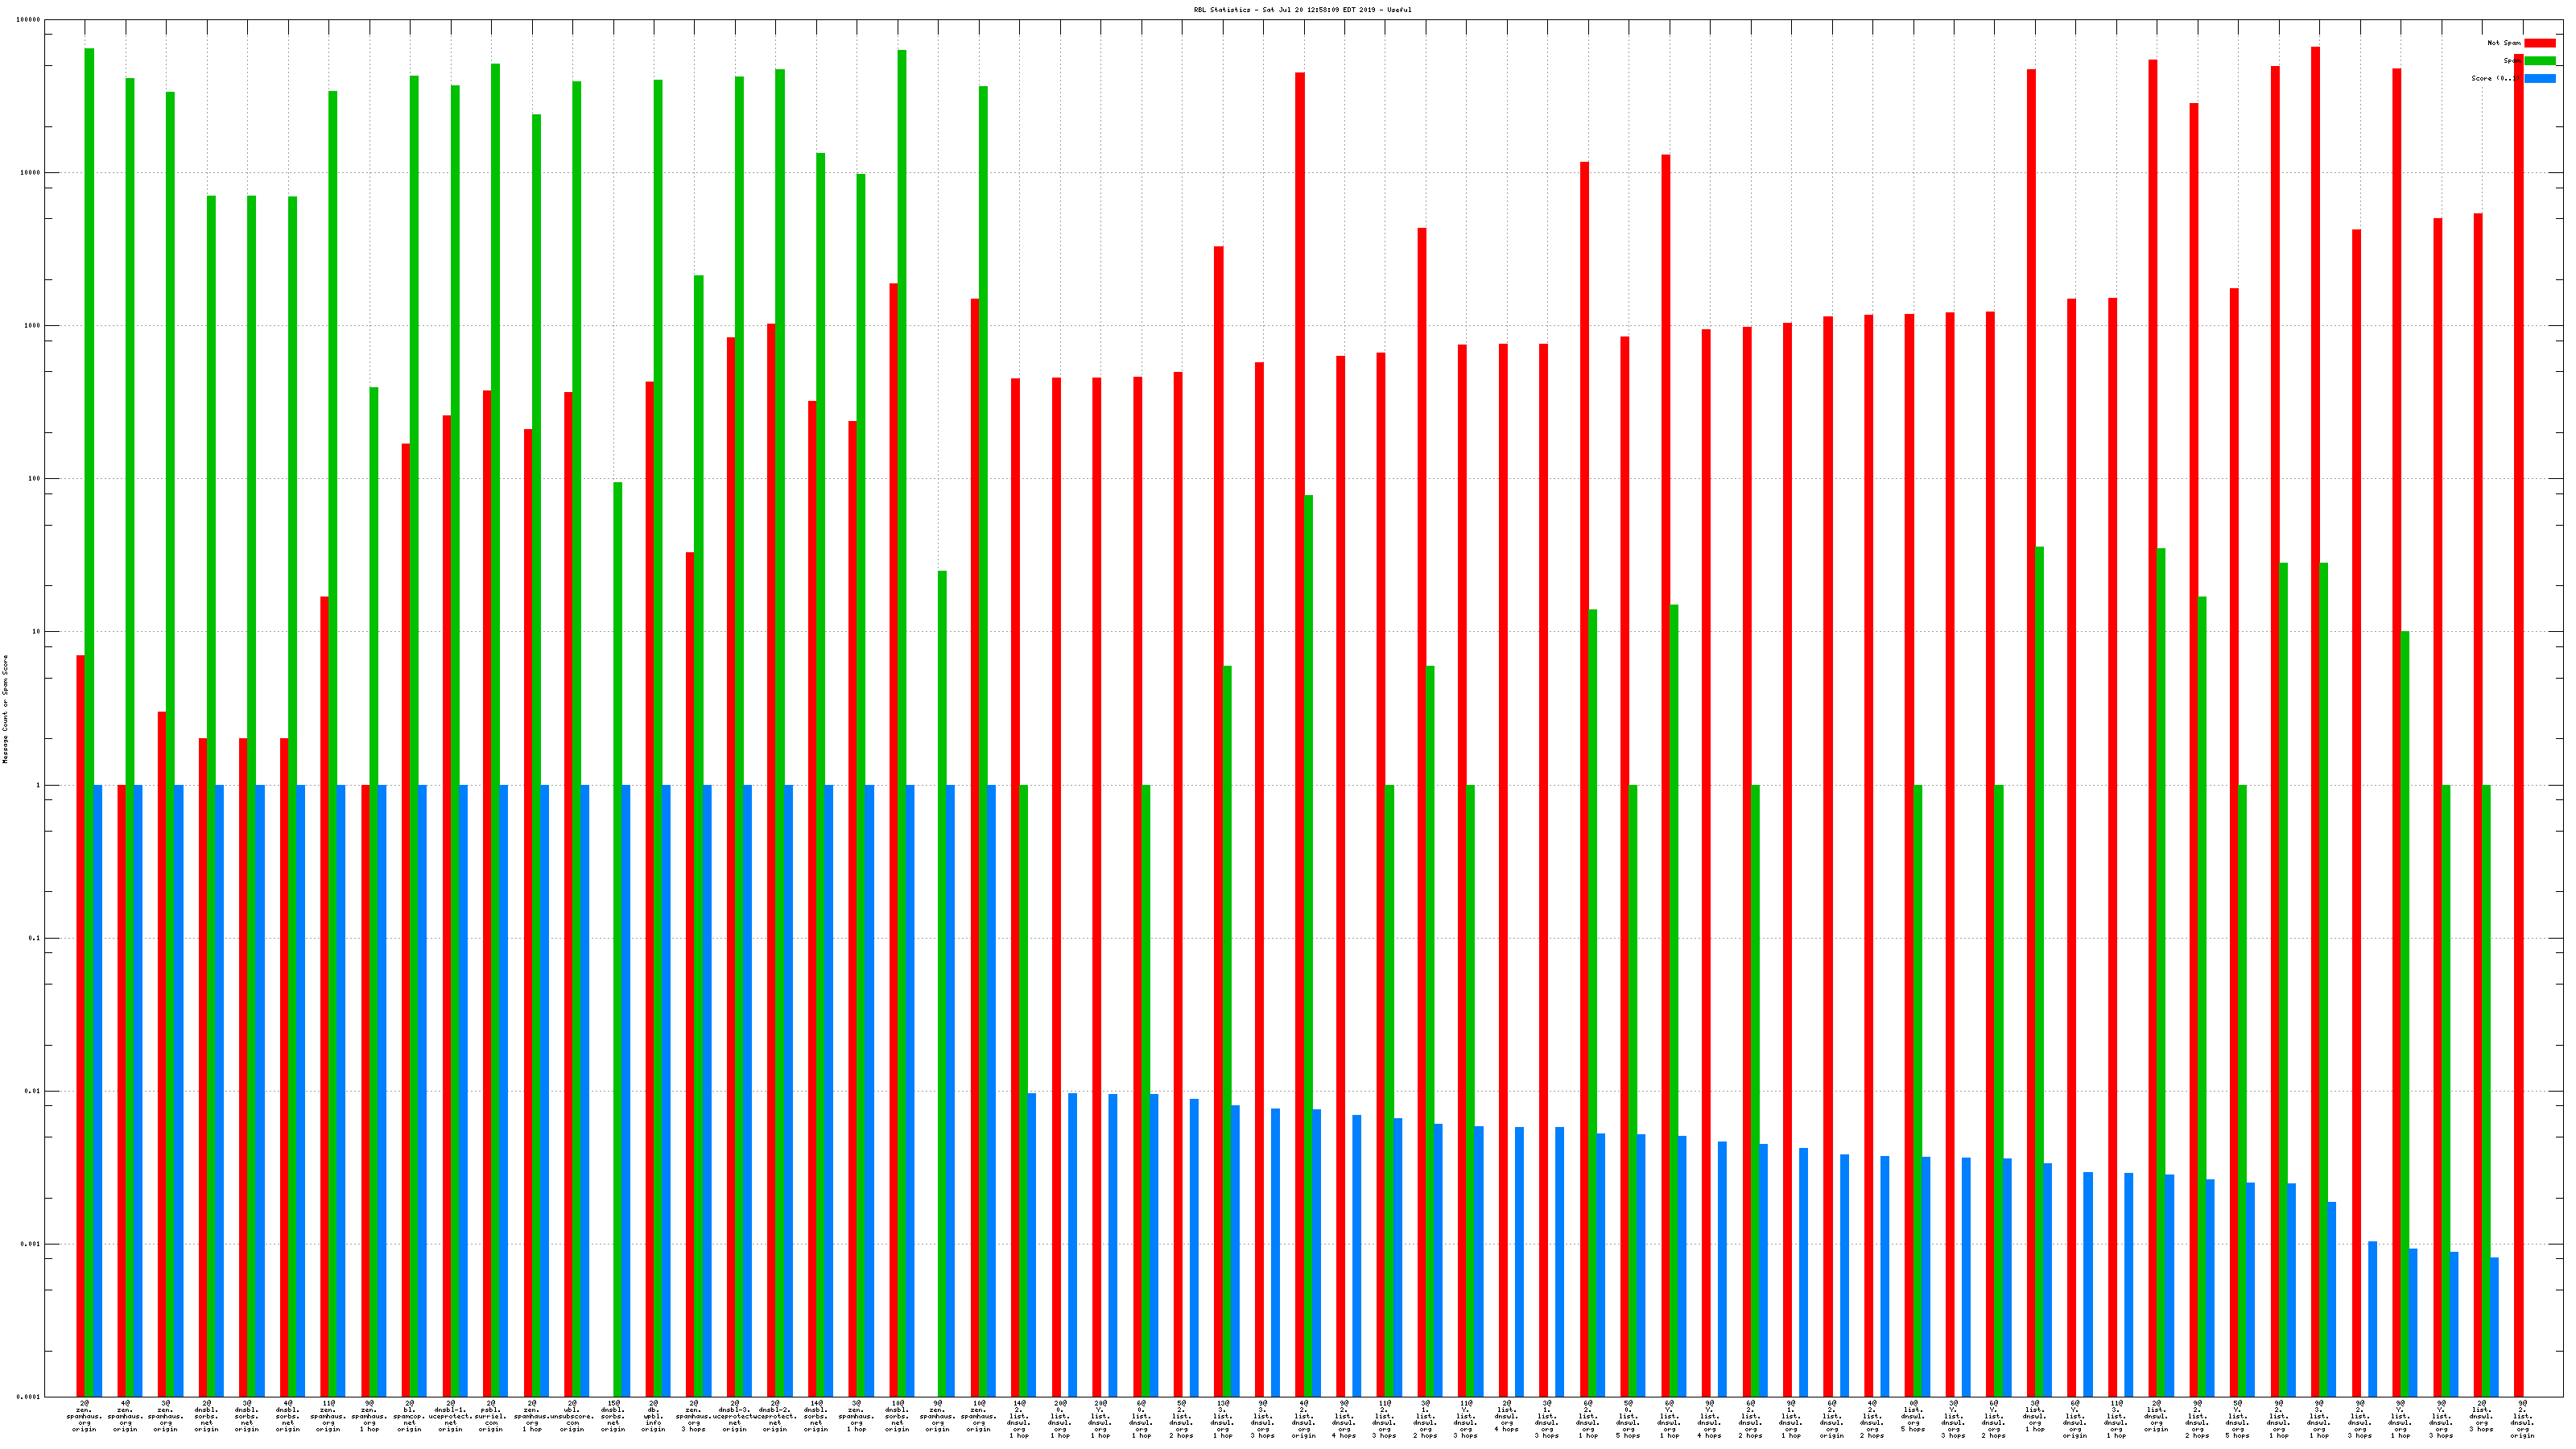The height and width of the screenshot is (1449, 2576).
Task: Click the 0.01 tick on the y-axis
Action: pyautogui.click(x=33, y=1091)
